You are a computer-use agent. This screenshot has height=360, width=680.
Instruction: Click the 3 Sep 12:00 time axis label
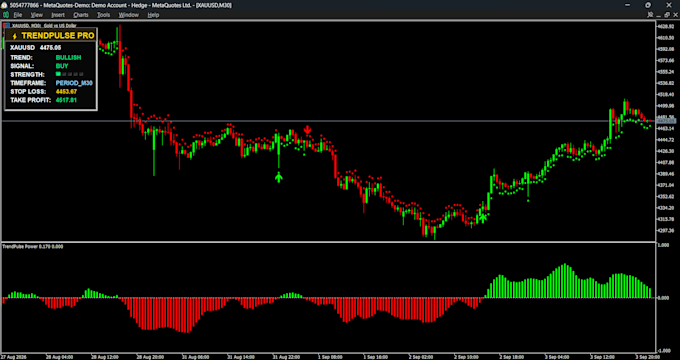(603, 357)
